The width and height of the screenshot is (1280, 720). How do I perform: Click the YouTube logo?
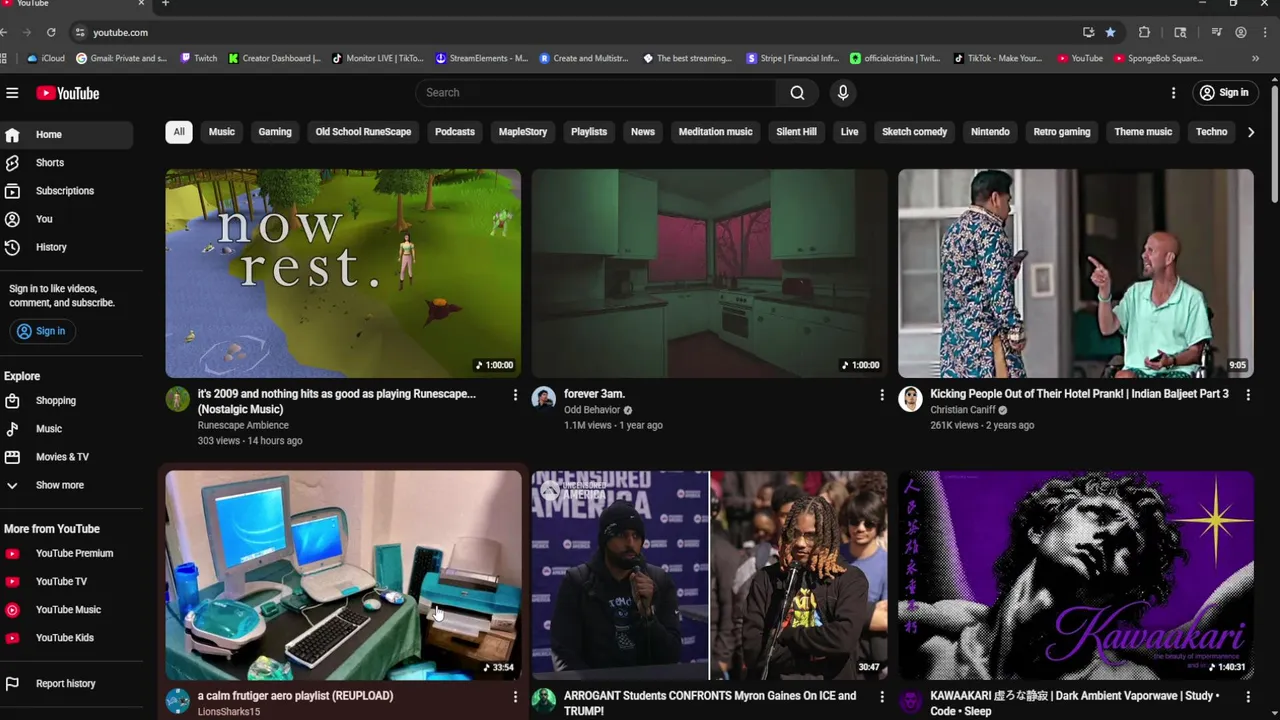coord(68,93)
